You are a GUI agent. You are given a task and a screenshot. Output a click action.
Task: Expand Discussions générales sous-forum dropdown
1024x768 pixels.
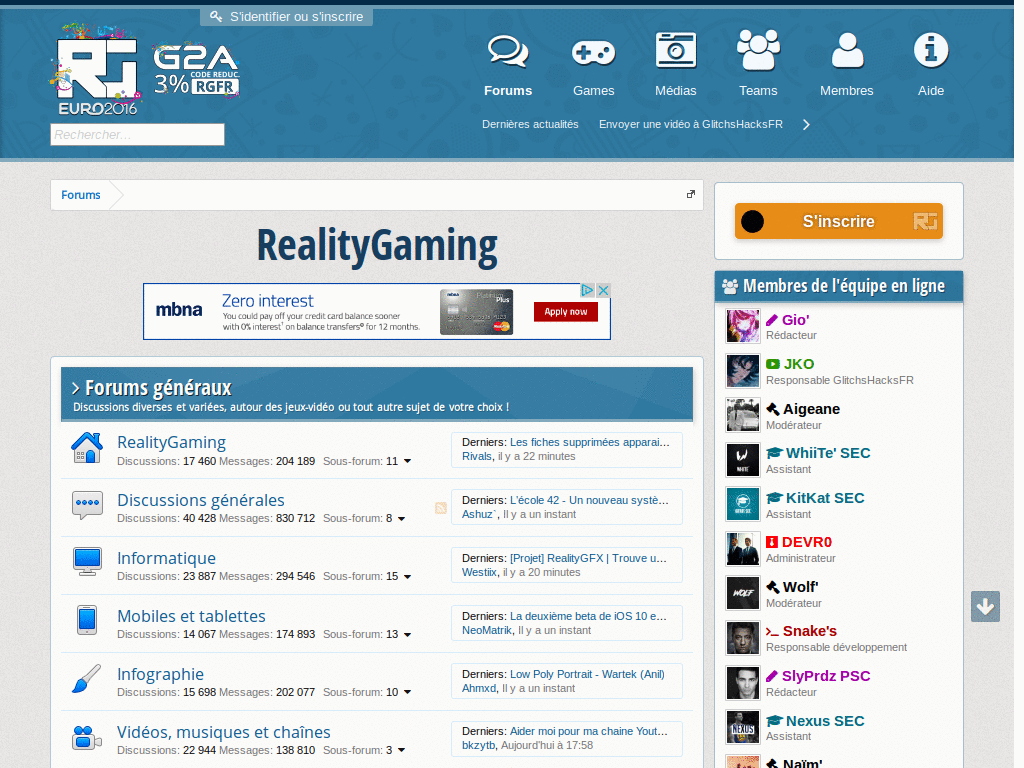tap(402, 519)
